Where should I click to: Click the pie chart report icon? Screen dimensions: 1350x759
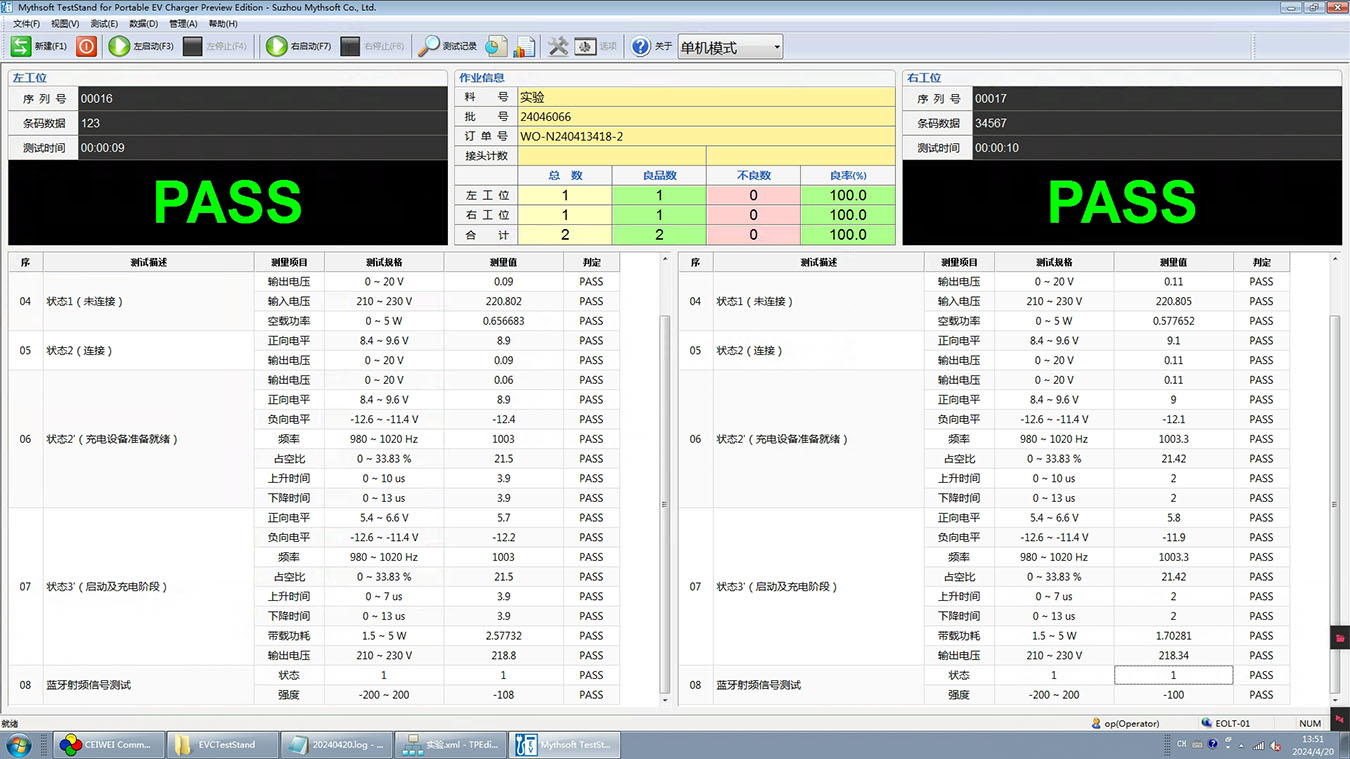coord(496,46)
